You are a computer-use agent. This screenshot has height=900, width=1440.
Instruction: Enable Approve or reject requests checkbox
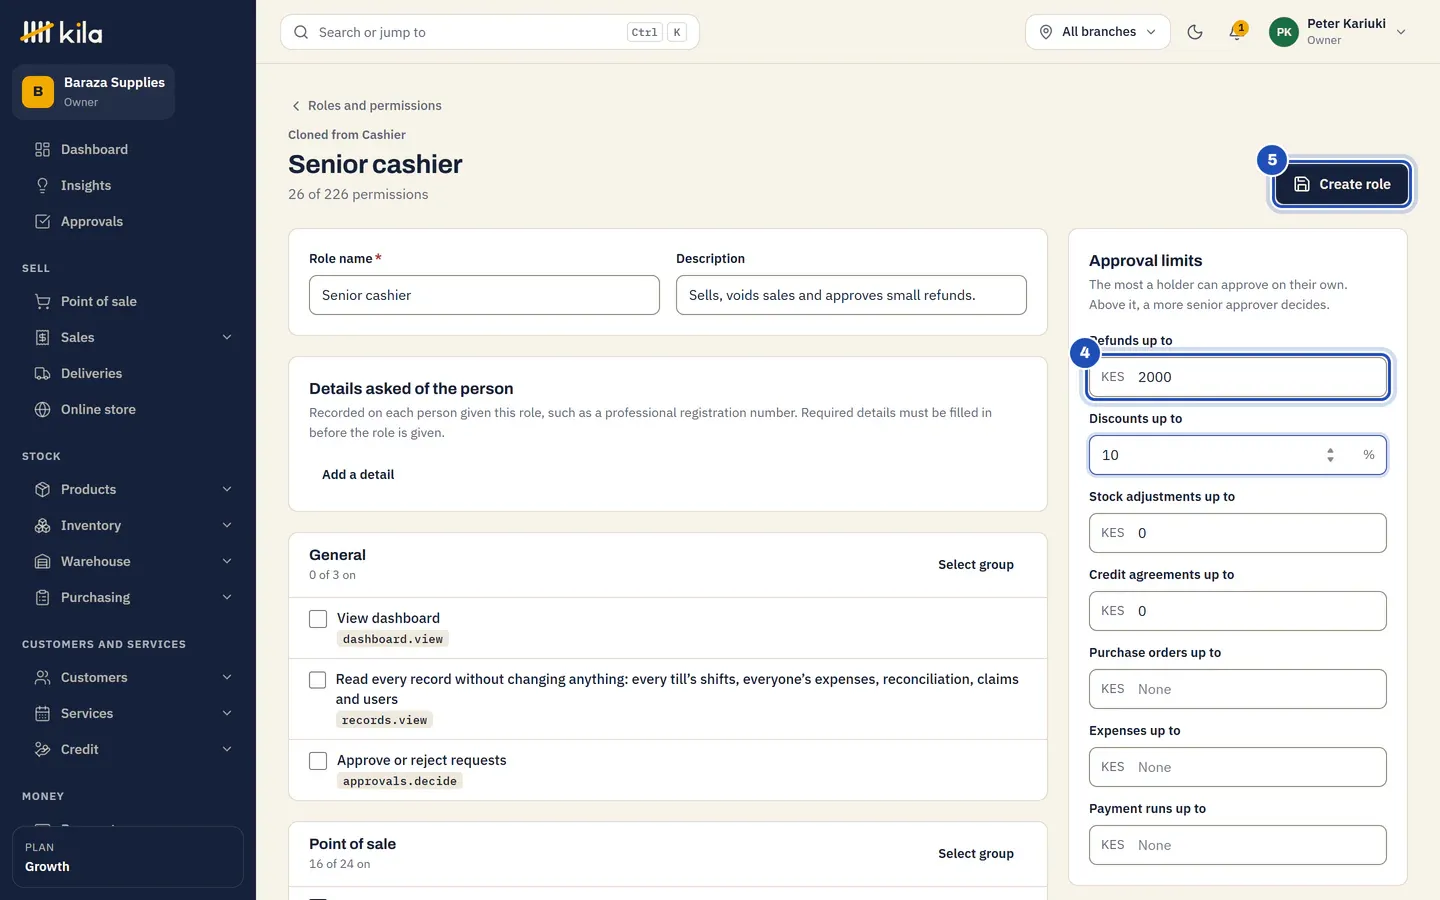318,761
